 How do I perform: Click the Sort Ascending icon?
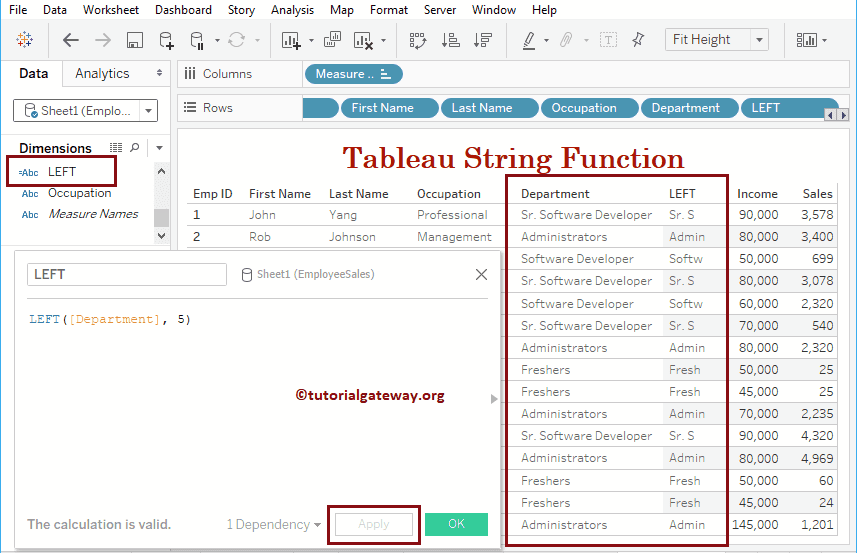pyautogui.click(x=450, y=40)
